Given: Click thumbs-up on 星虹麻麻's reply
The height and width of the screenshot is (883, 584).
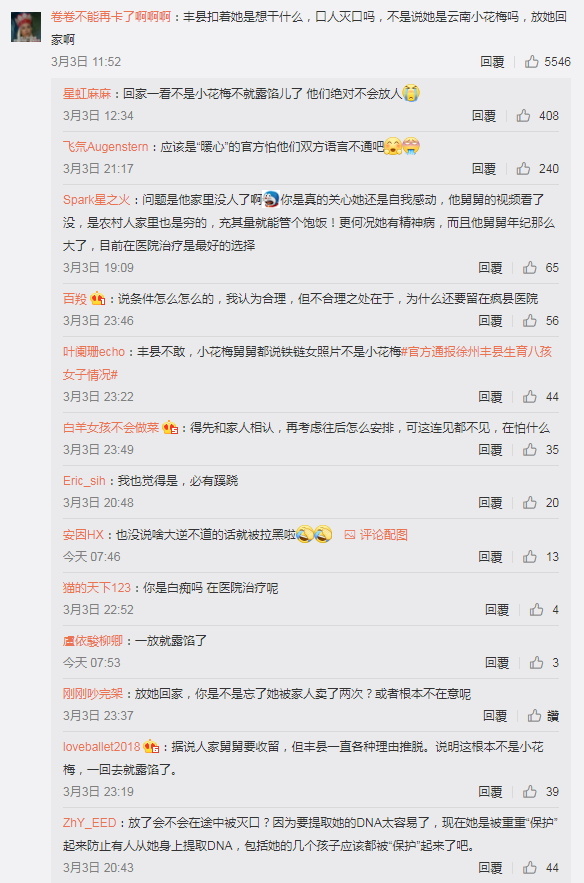Looking at the screenshot, I should coord(523,115).
